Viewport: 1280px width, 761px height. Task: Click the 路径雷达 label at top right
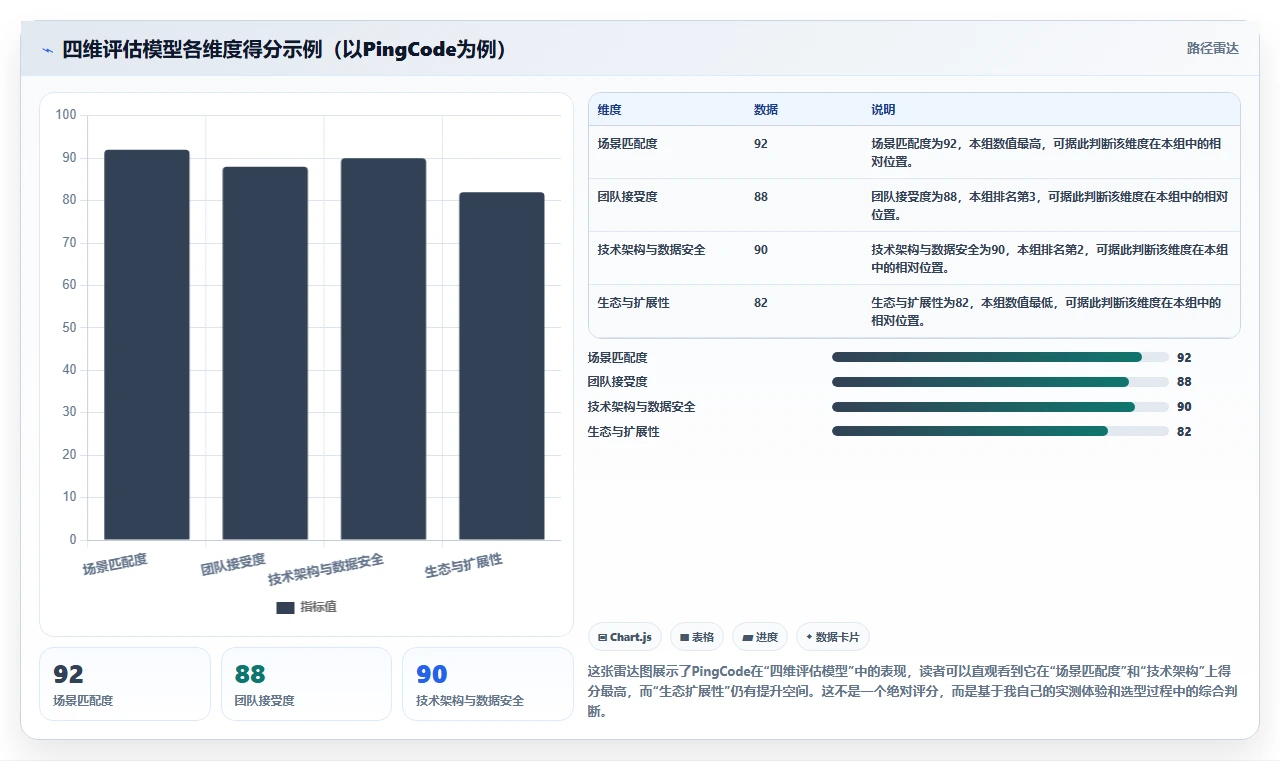point(1212,48)
